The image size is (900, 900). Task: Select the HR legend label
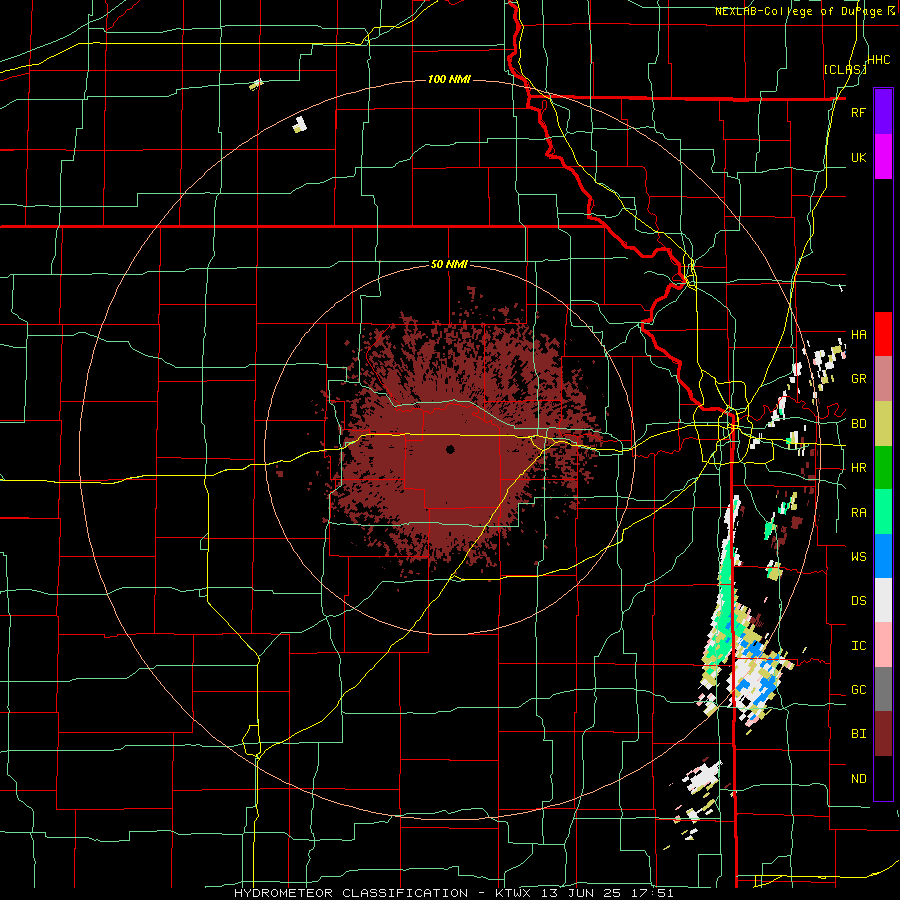coord(858,468)
